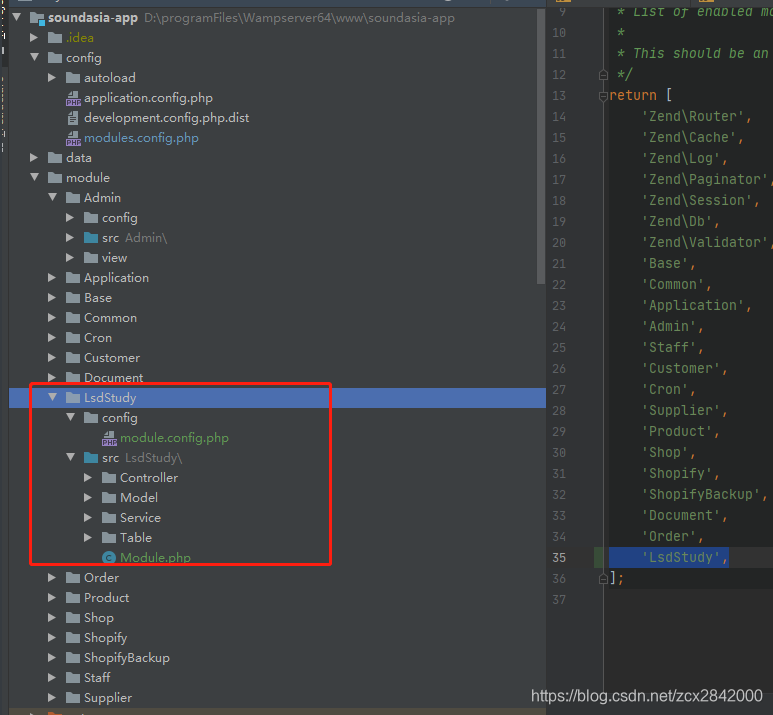
Task: Click the Supplier folder icon
Action: (73, 697)
